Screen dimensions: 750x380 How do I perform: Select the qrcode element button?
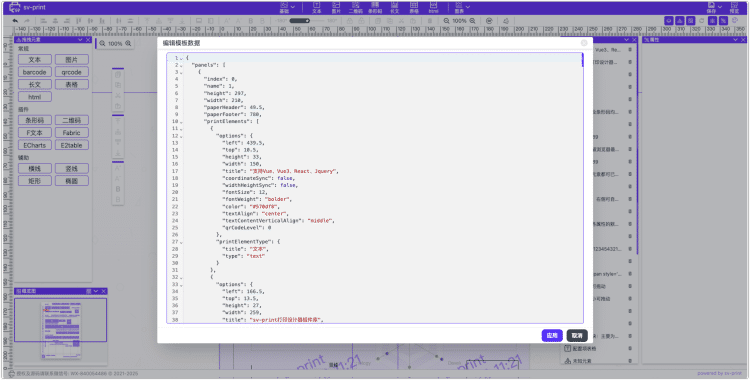coord(71,72)
